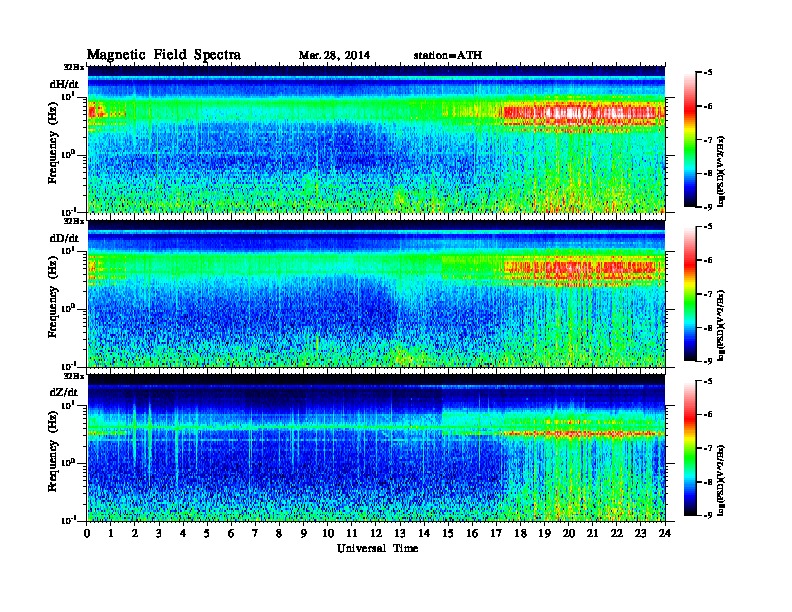Click the "Universal Time" axis title

point(377,548)
